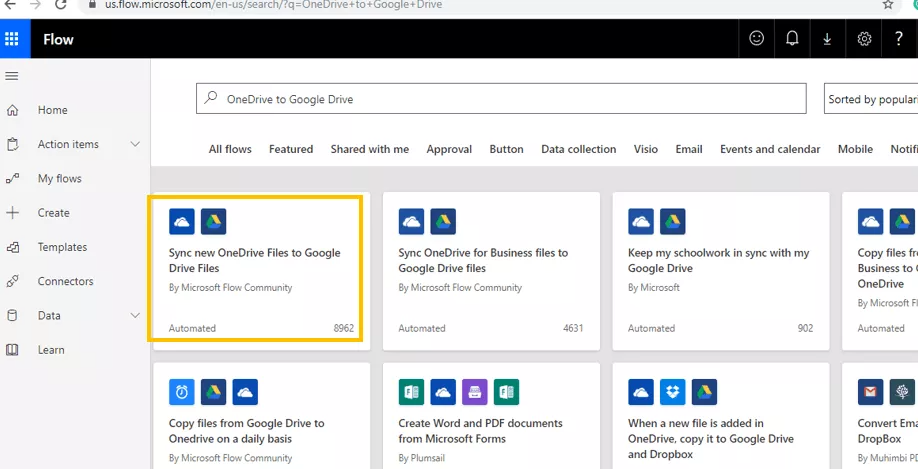Click Google Drive icon on Keep my schoolwork card
Screen dimensions: 918x469
[x=672, y=222]
